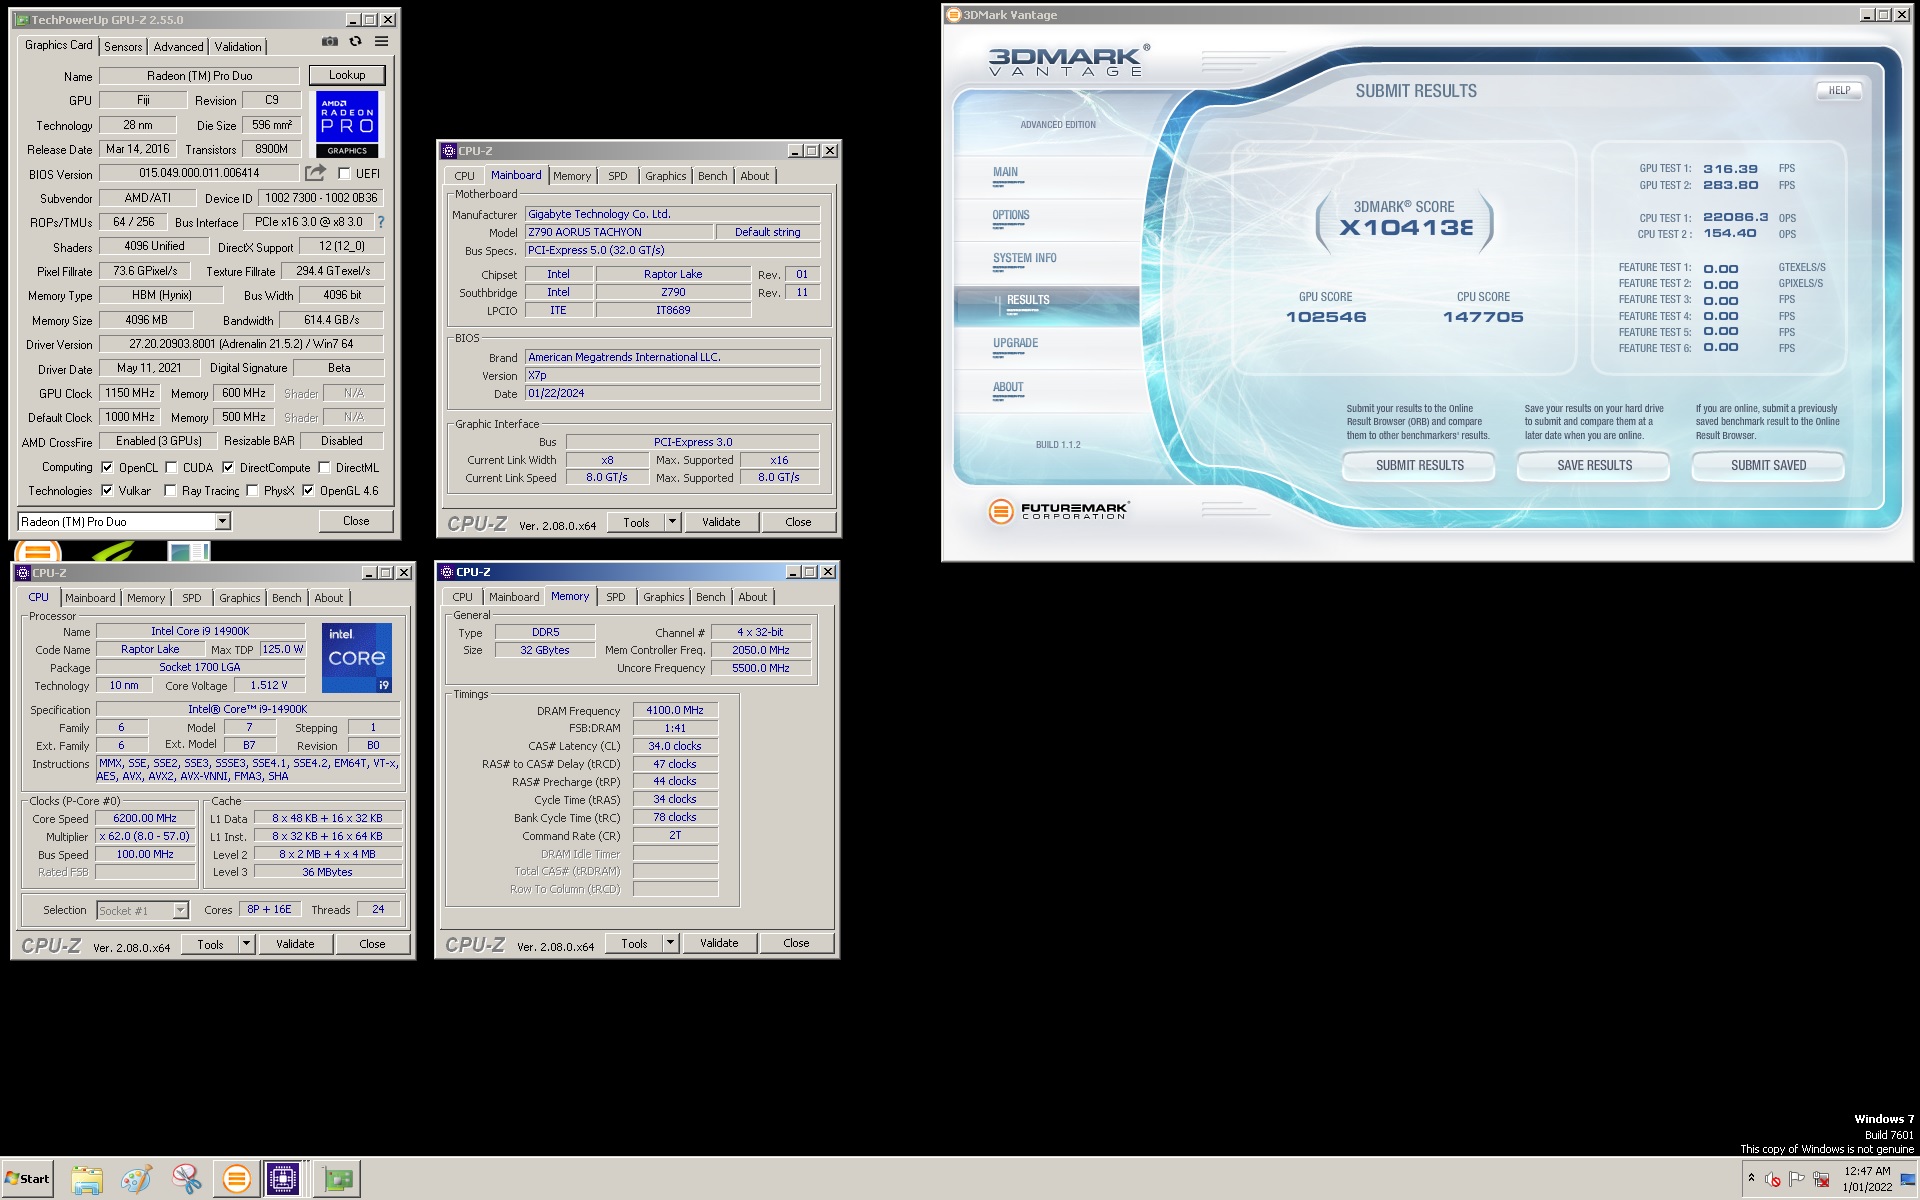Toggle the OpenCL checkbox

[107, 468]
